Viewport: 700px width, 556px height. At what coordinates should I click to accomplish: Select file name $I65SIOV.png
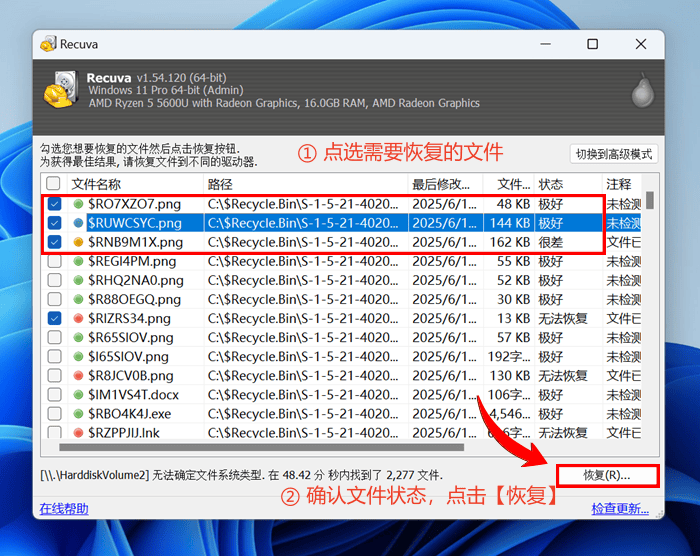pos(129,356)
